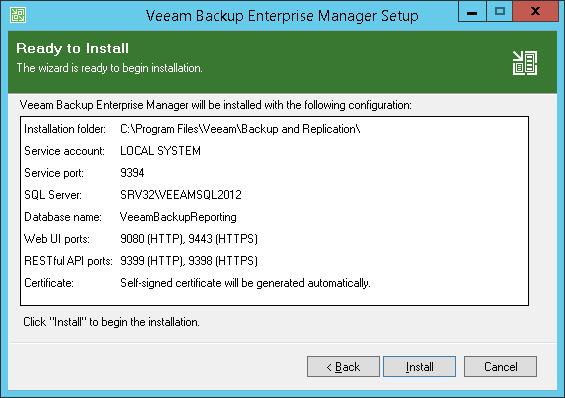565x398 pixels.
Task: Click the 'Web UI ports:' label
Action: (x=57, y=239)
